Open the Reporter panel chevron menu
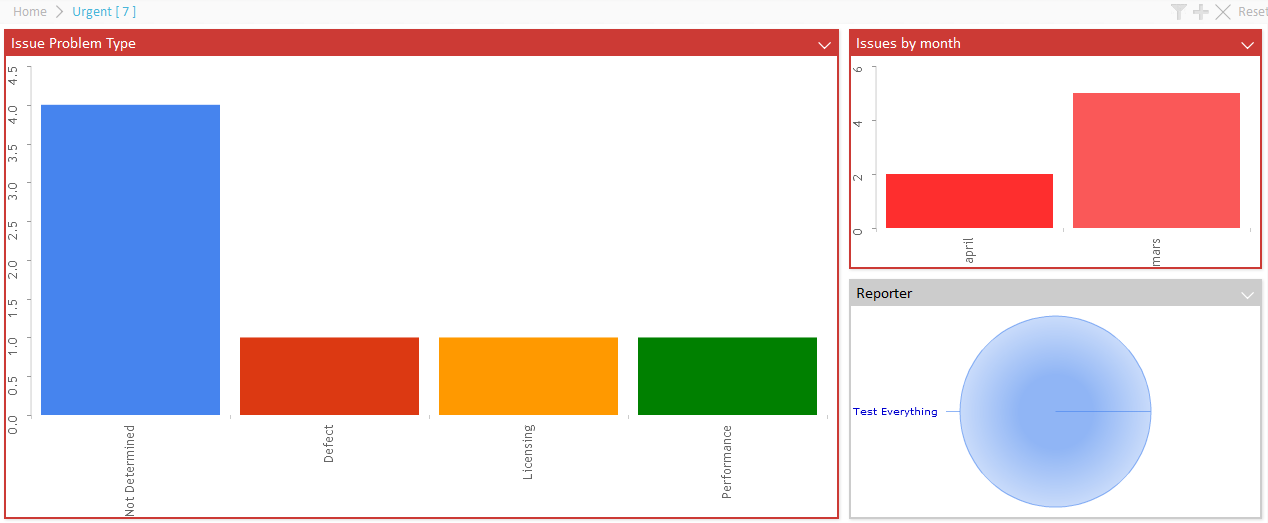 (x=1247, y=295)
